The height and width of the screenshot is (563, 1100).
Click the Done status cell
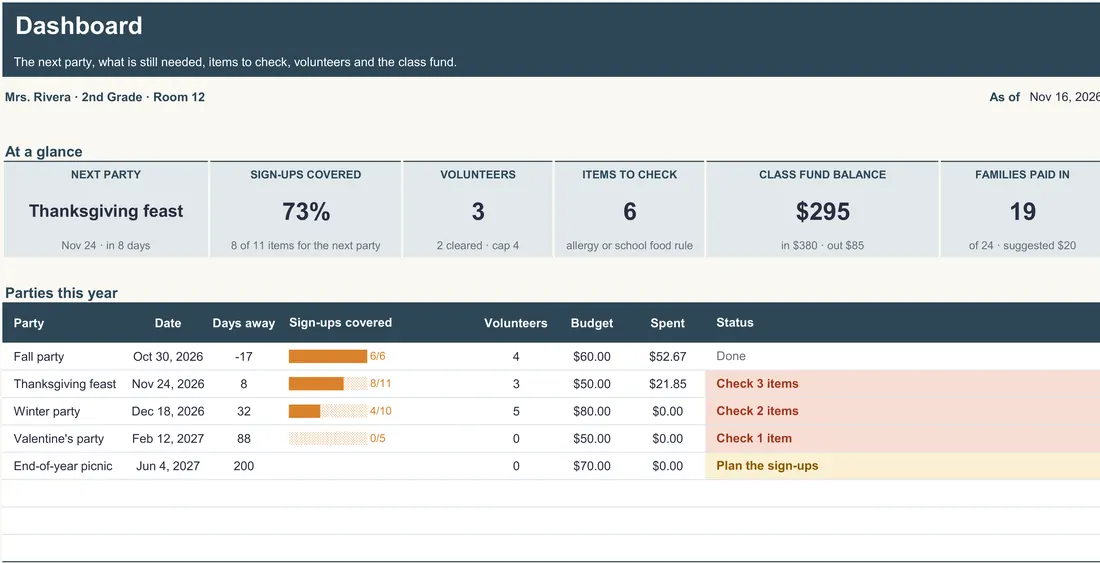[x=731, y=356]
